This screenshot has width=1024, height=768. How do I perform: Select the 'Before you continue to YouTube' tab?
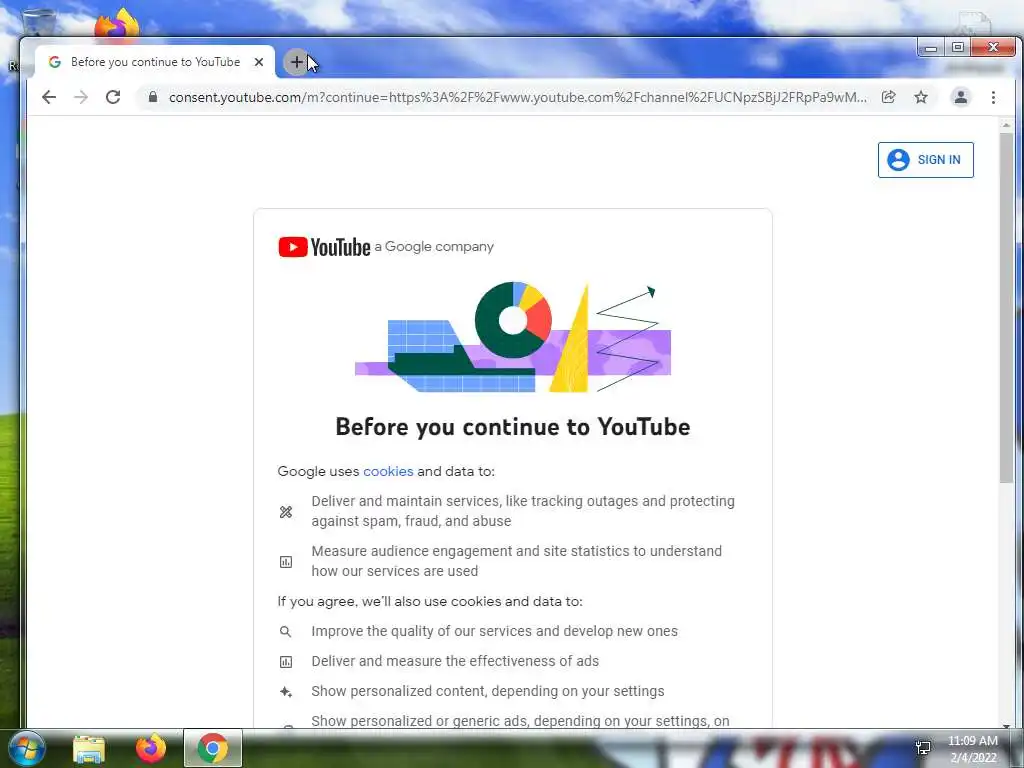[155, 62]
